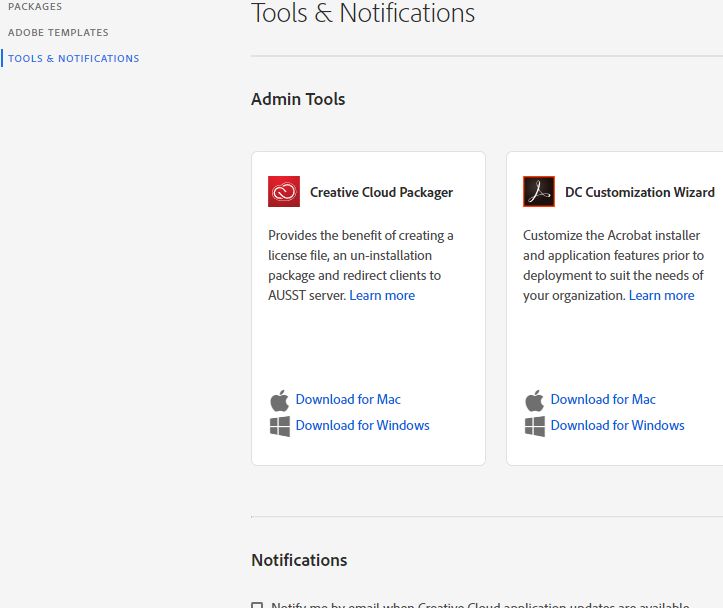The width and height of the screenshot is (723, 608).
Task: Go to Packages in the sidebar
Action: coord(35,6)
